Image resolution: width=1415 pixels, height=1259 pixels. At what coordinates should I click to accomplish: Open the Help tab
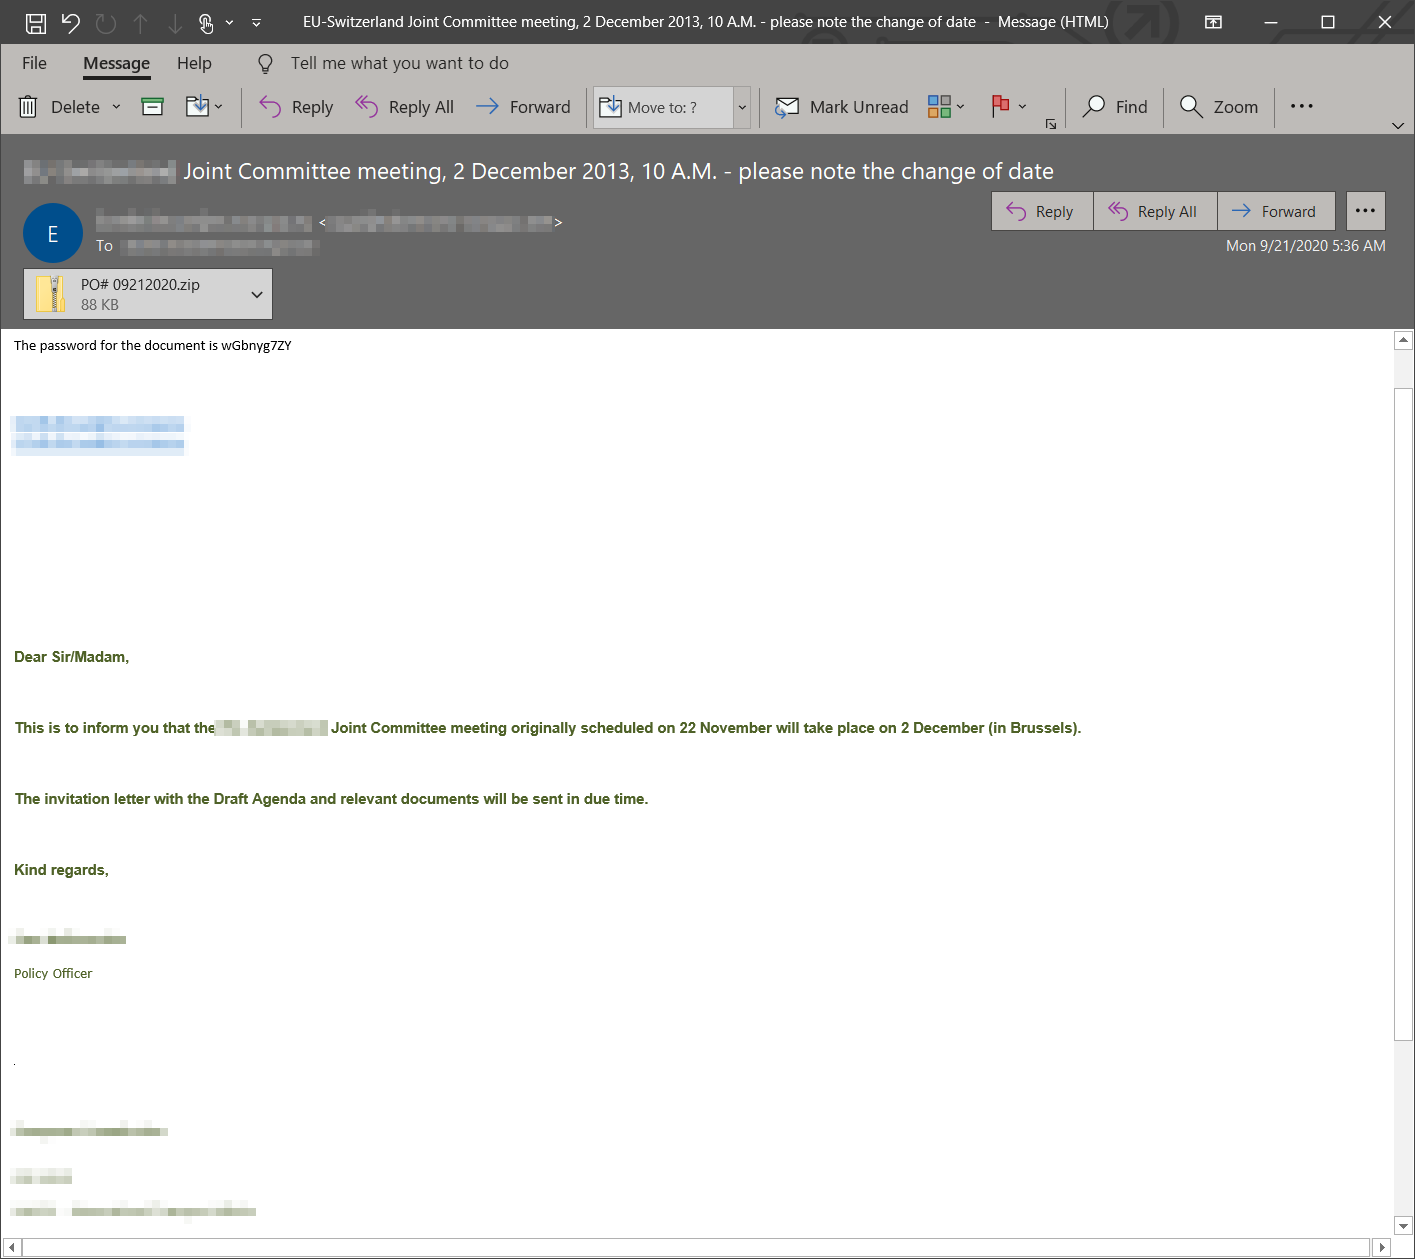pyautogui.click(x=194, y=63)
